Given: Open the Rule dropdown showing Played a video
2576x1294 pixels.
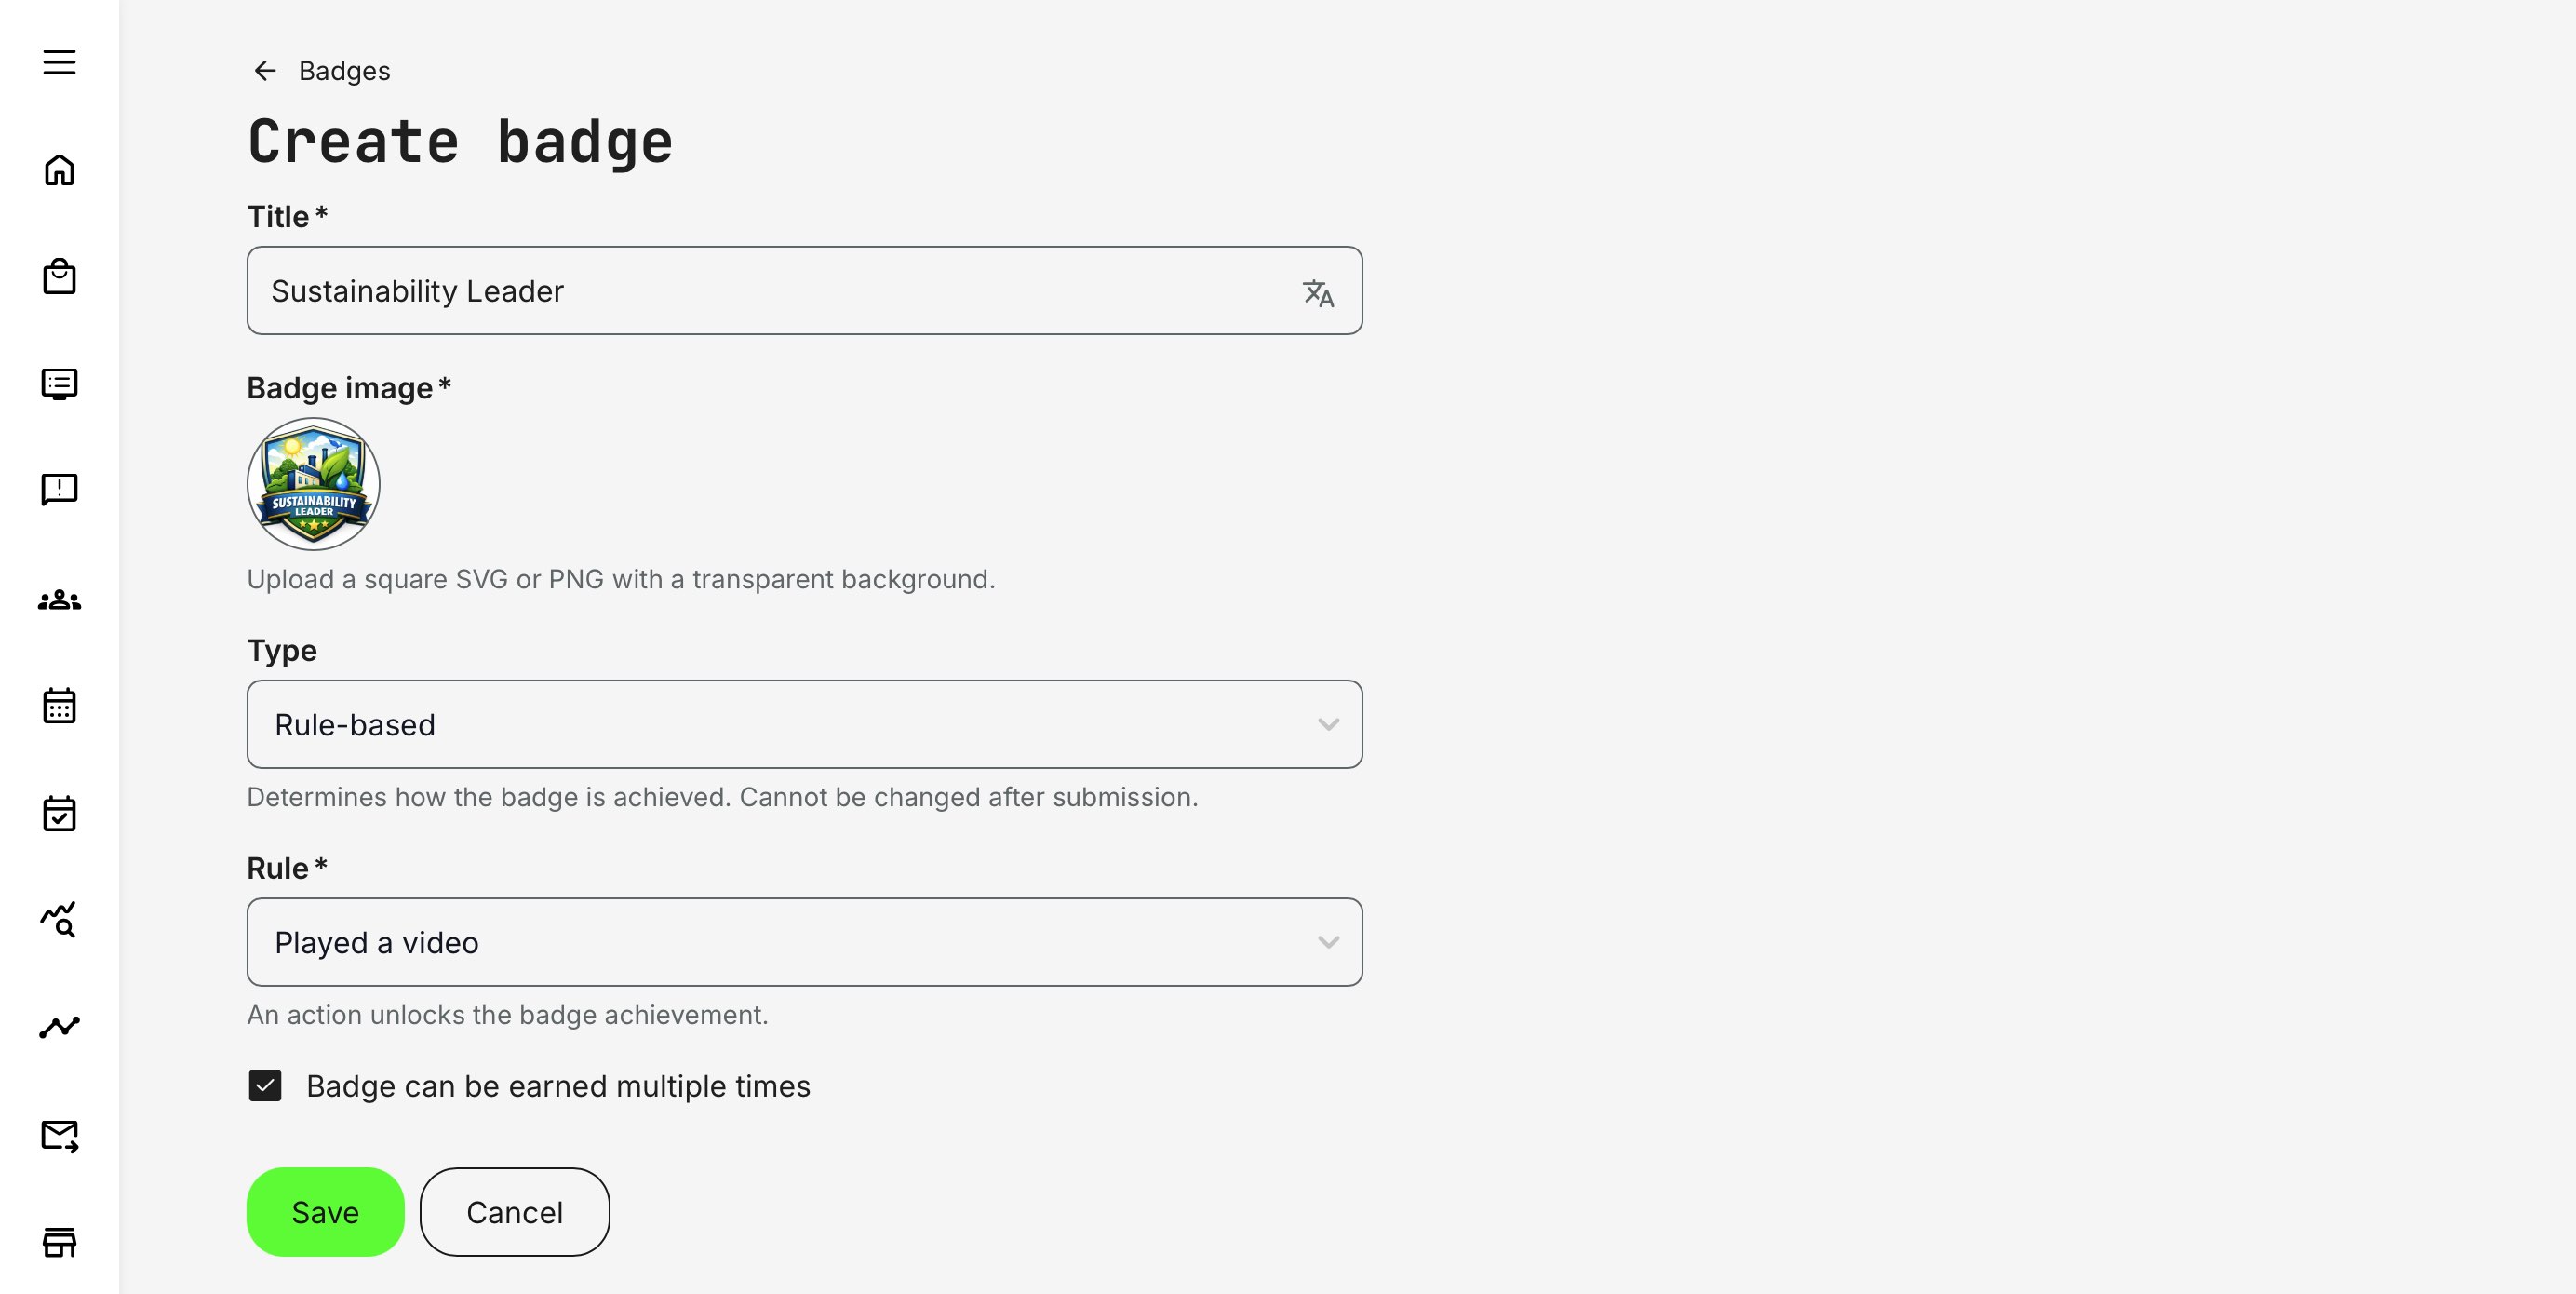Looking at the screenshot, I should 803,941.
